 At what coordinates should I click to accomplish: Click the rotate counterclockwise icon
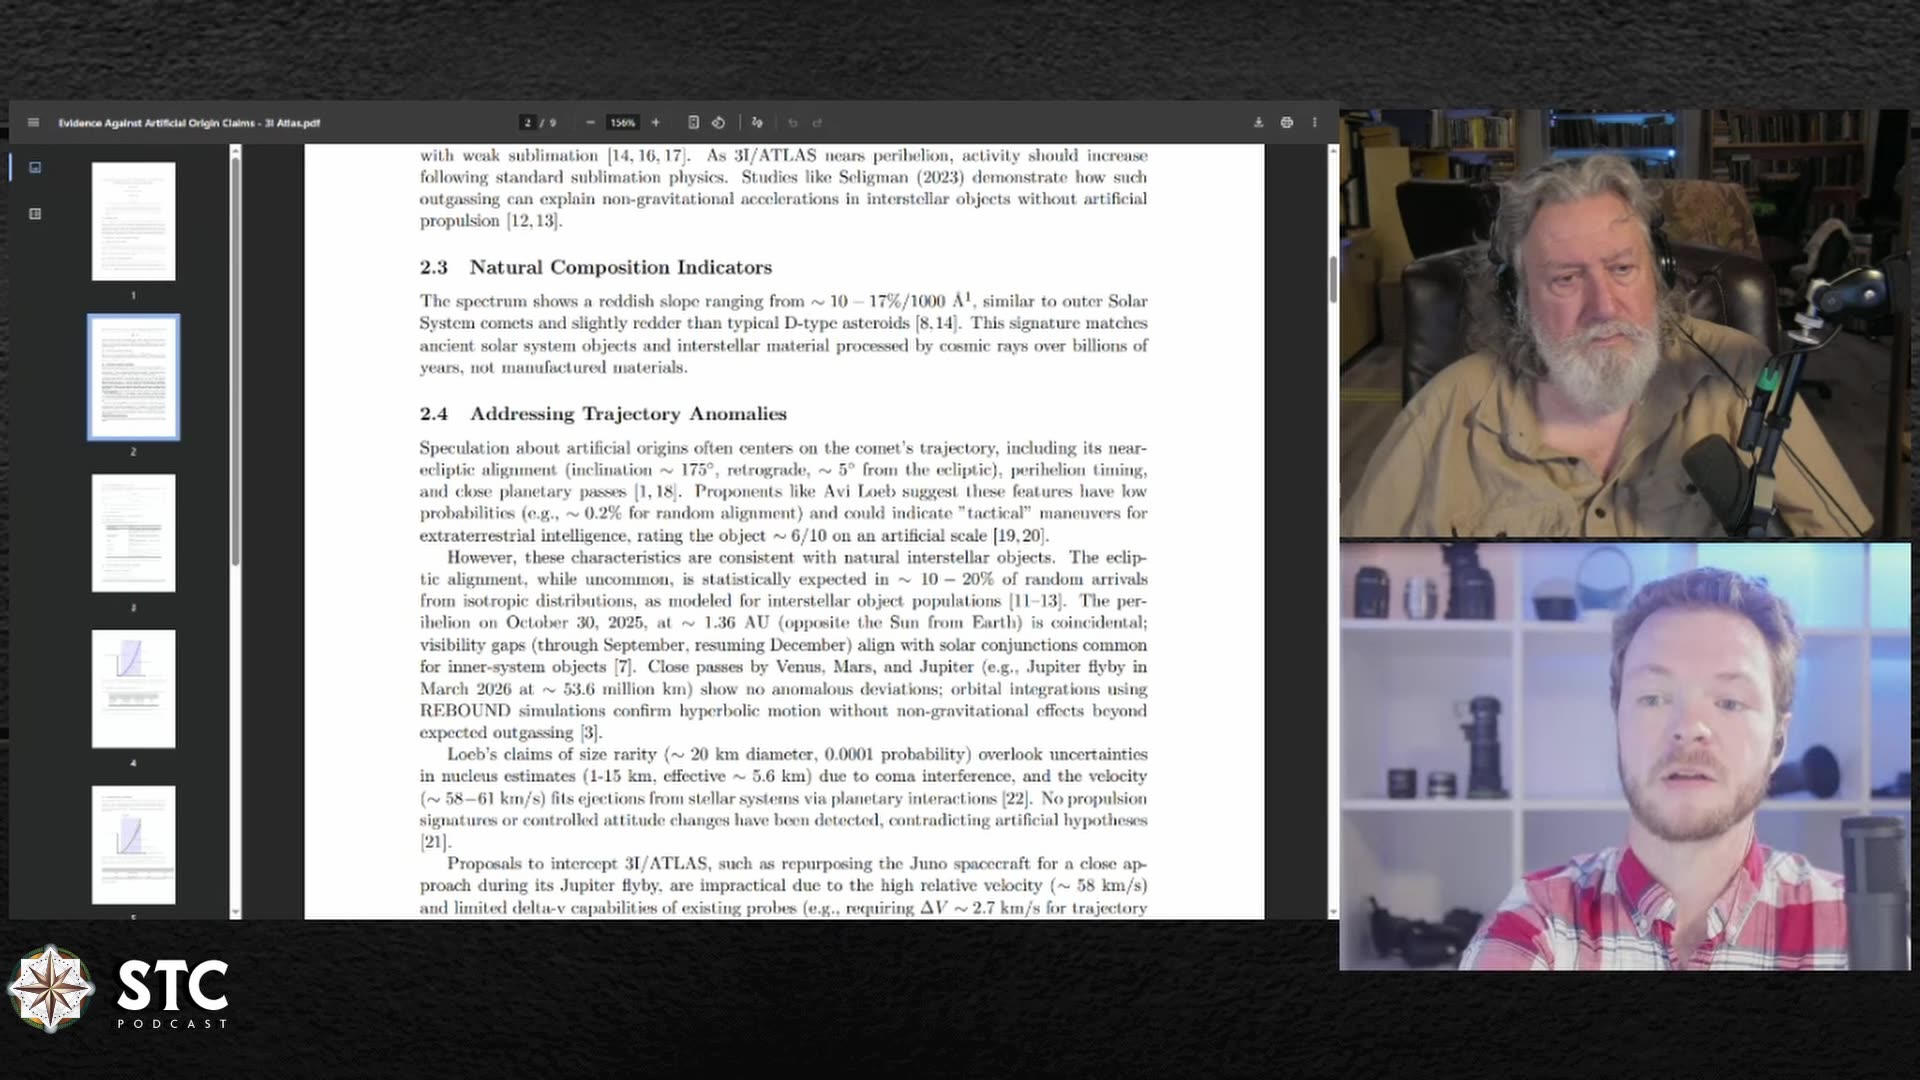click(x=718, y=123)
